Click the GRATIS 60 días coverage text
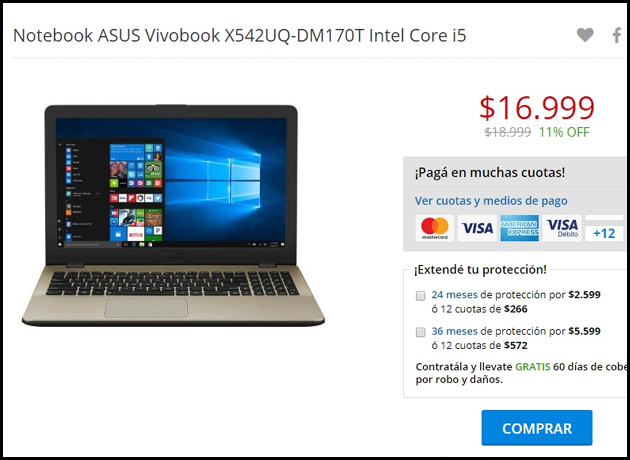Image resolution: width=630 pixels, height=460 pixels. 571,367
